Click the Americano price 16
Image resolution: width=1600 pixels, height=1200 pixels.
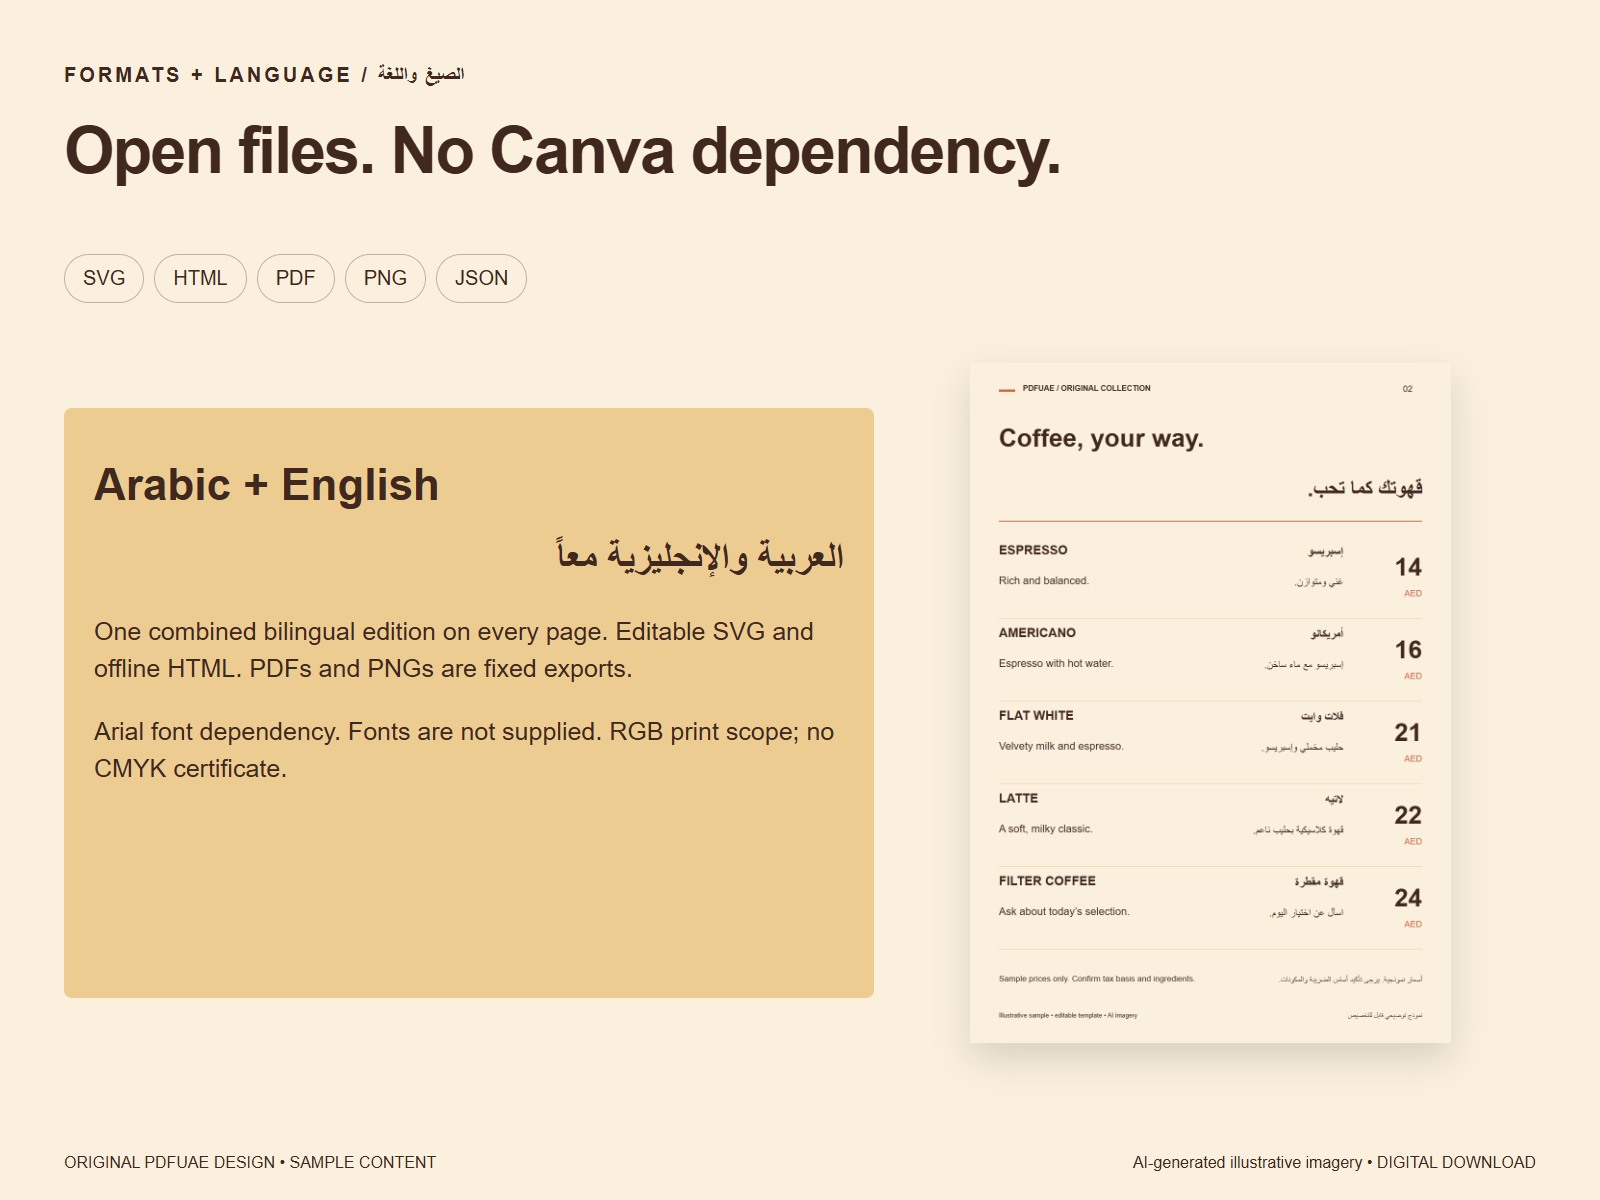click(x=1408, y=650)
